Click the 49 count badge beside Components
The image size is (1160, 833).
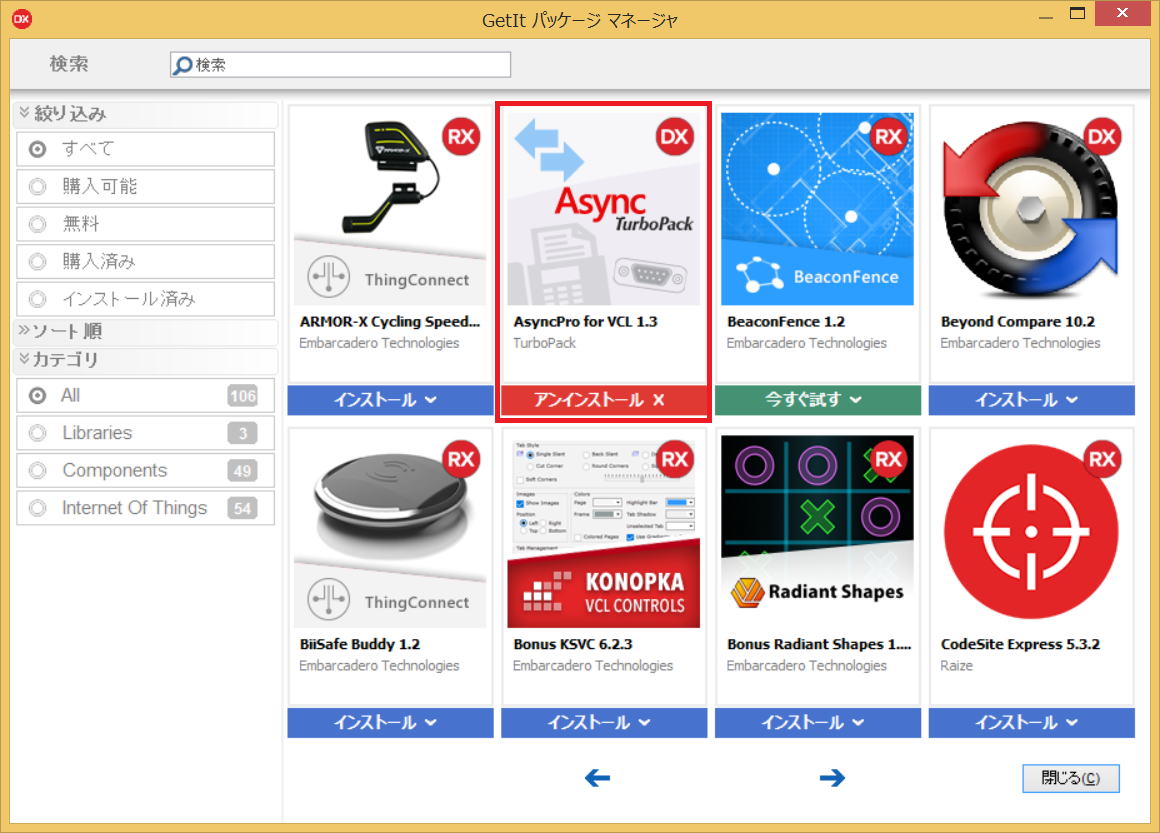coord(243,471)
